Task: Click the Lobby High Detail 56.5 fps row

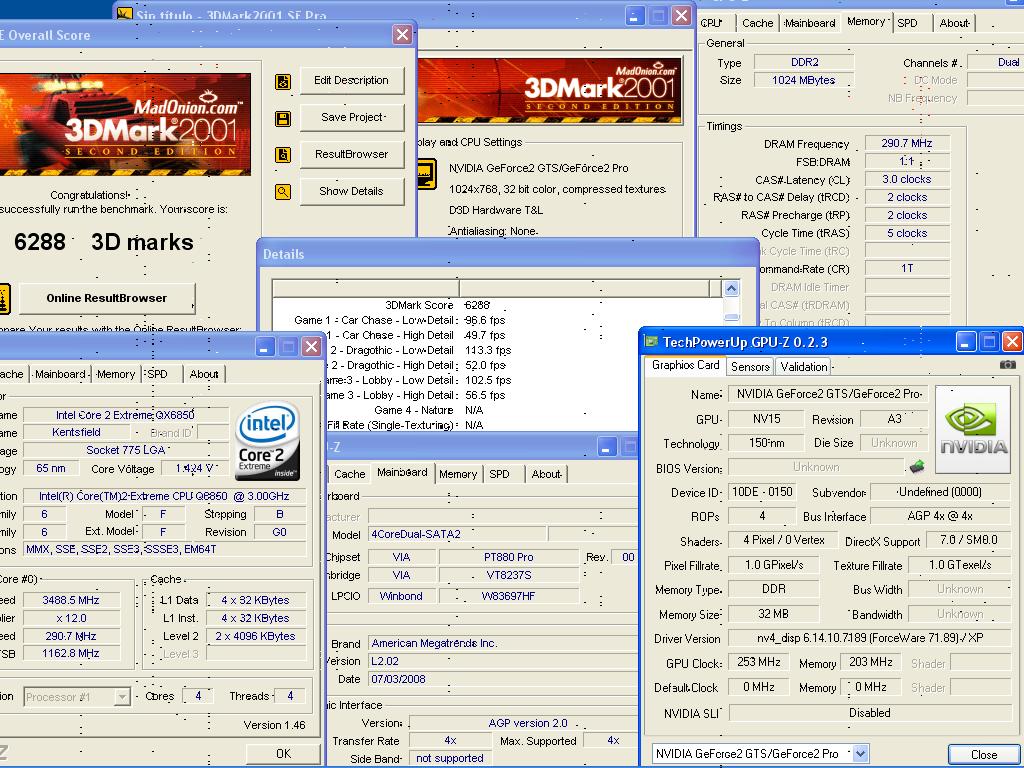Action: point(498,395)
